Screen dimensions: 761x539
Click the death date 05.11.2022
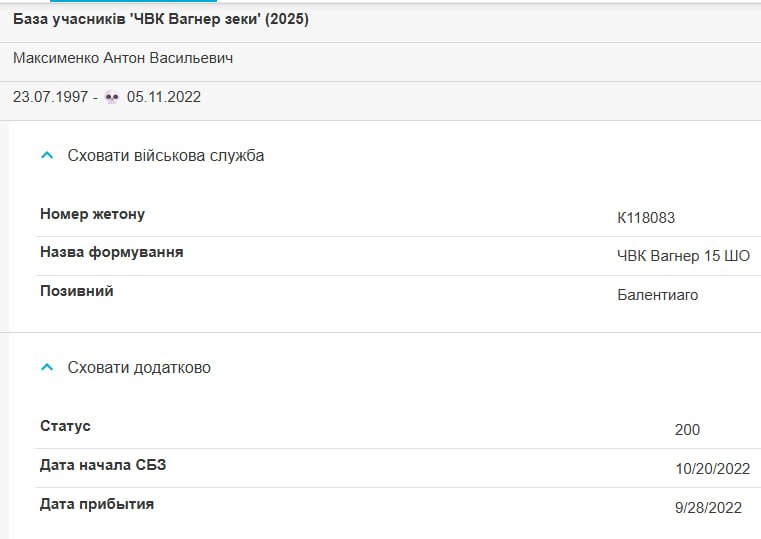[164, 97]
